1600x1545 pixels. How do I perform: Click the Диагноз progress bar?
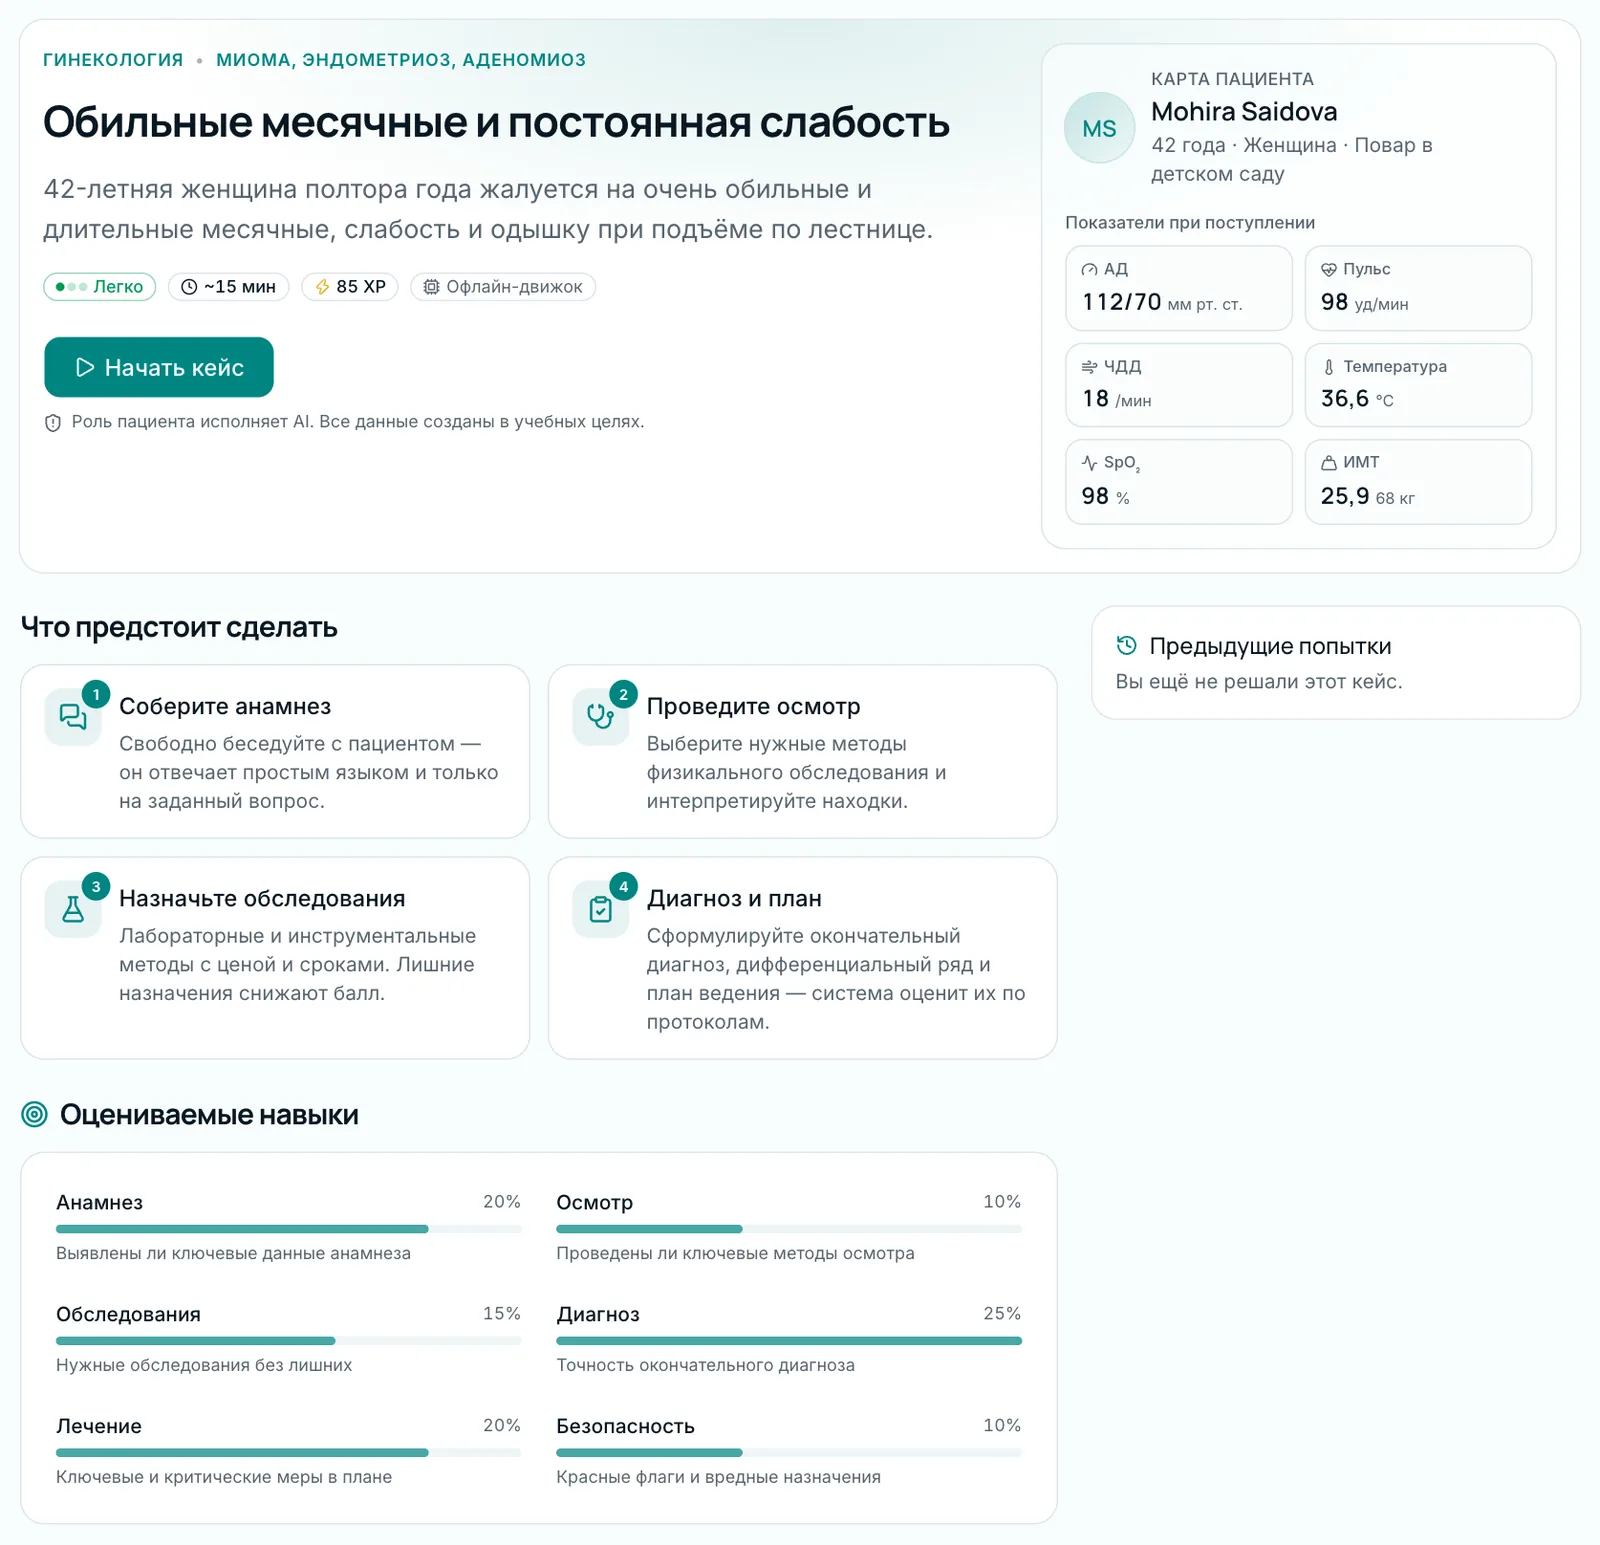pyautogui.click(x=789, y=1341)
